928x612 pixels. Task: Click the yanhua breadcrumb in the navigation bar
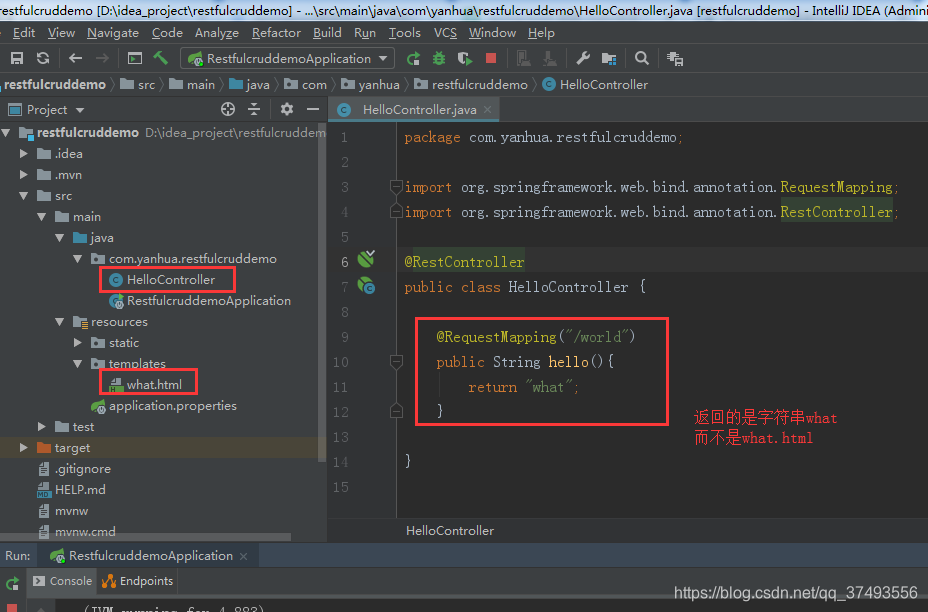point(379,85)
